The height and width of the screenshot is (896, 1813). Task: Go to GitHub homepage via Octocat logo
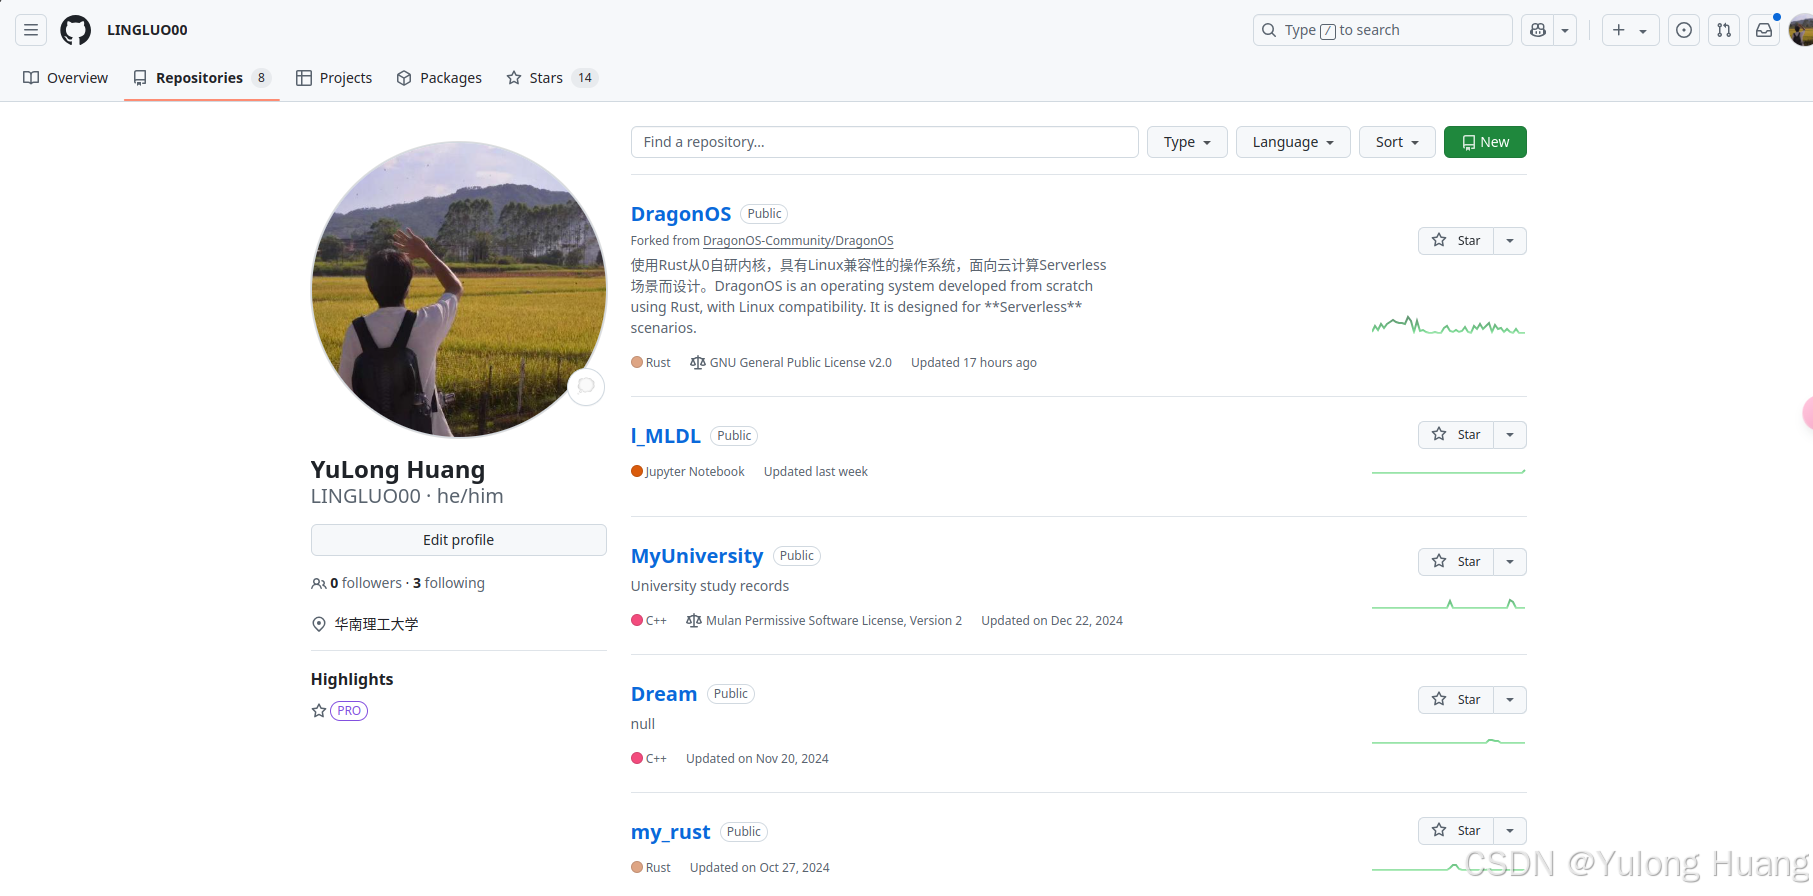coord(75,30)
